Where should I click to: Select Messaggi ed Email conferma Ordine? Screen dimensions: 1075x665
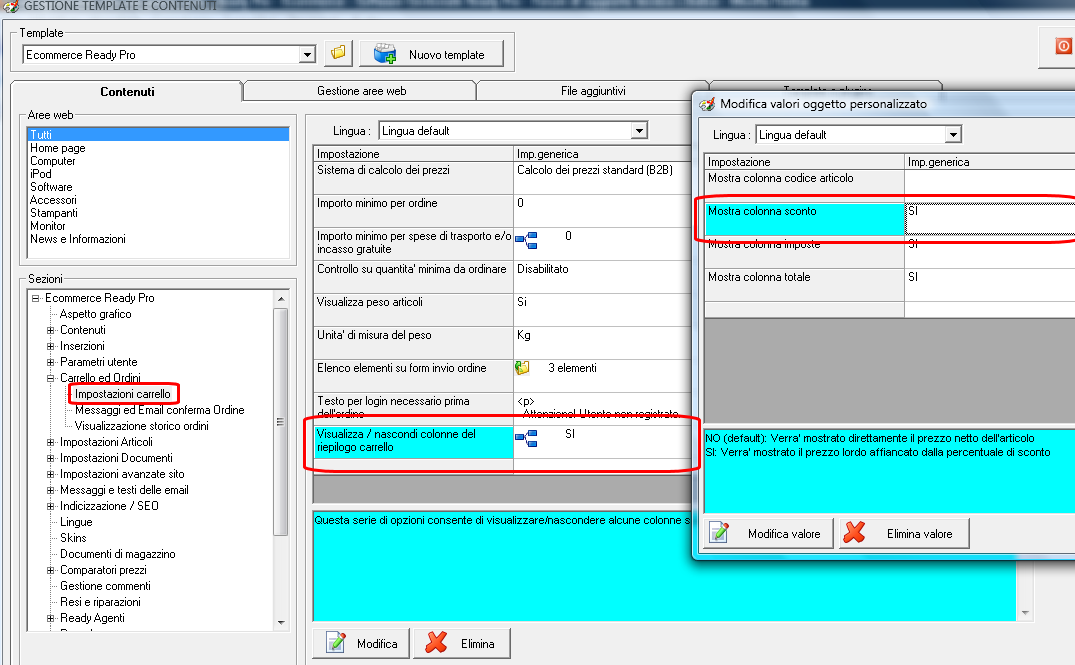pos(159,410)
